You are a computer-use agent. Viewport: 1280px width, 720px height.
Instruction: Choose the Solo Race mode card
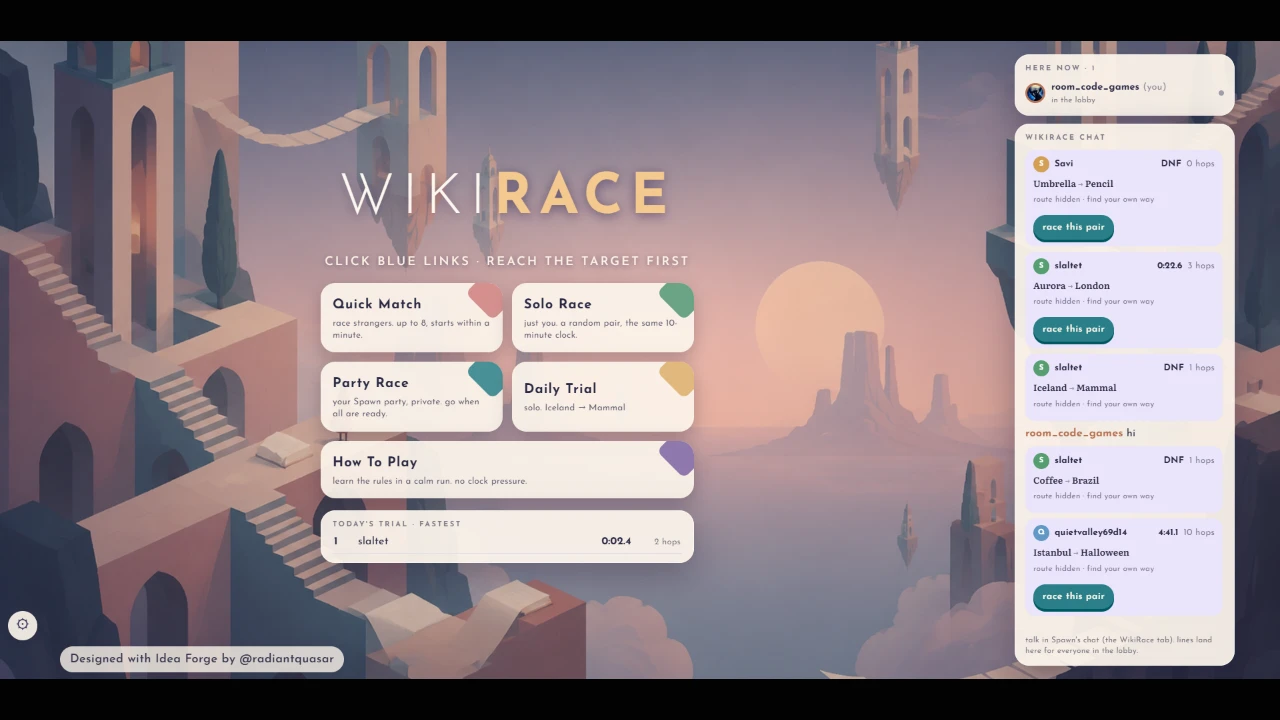click(x=602, y=317)
